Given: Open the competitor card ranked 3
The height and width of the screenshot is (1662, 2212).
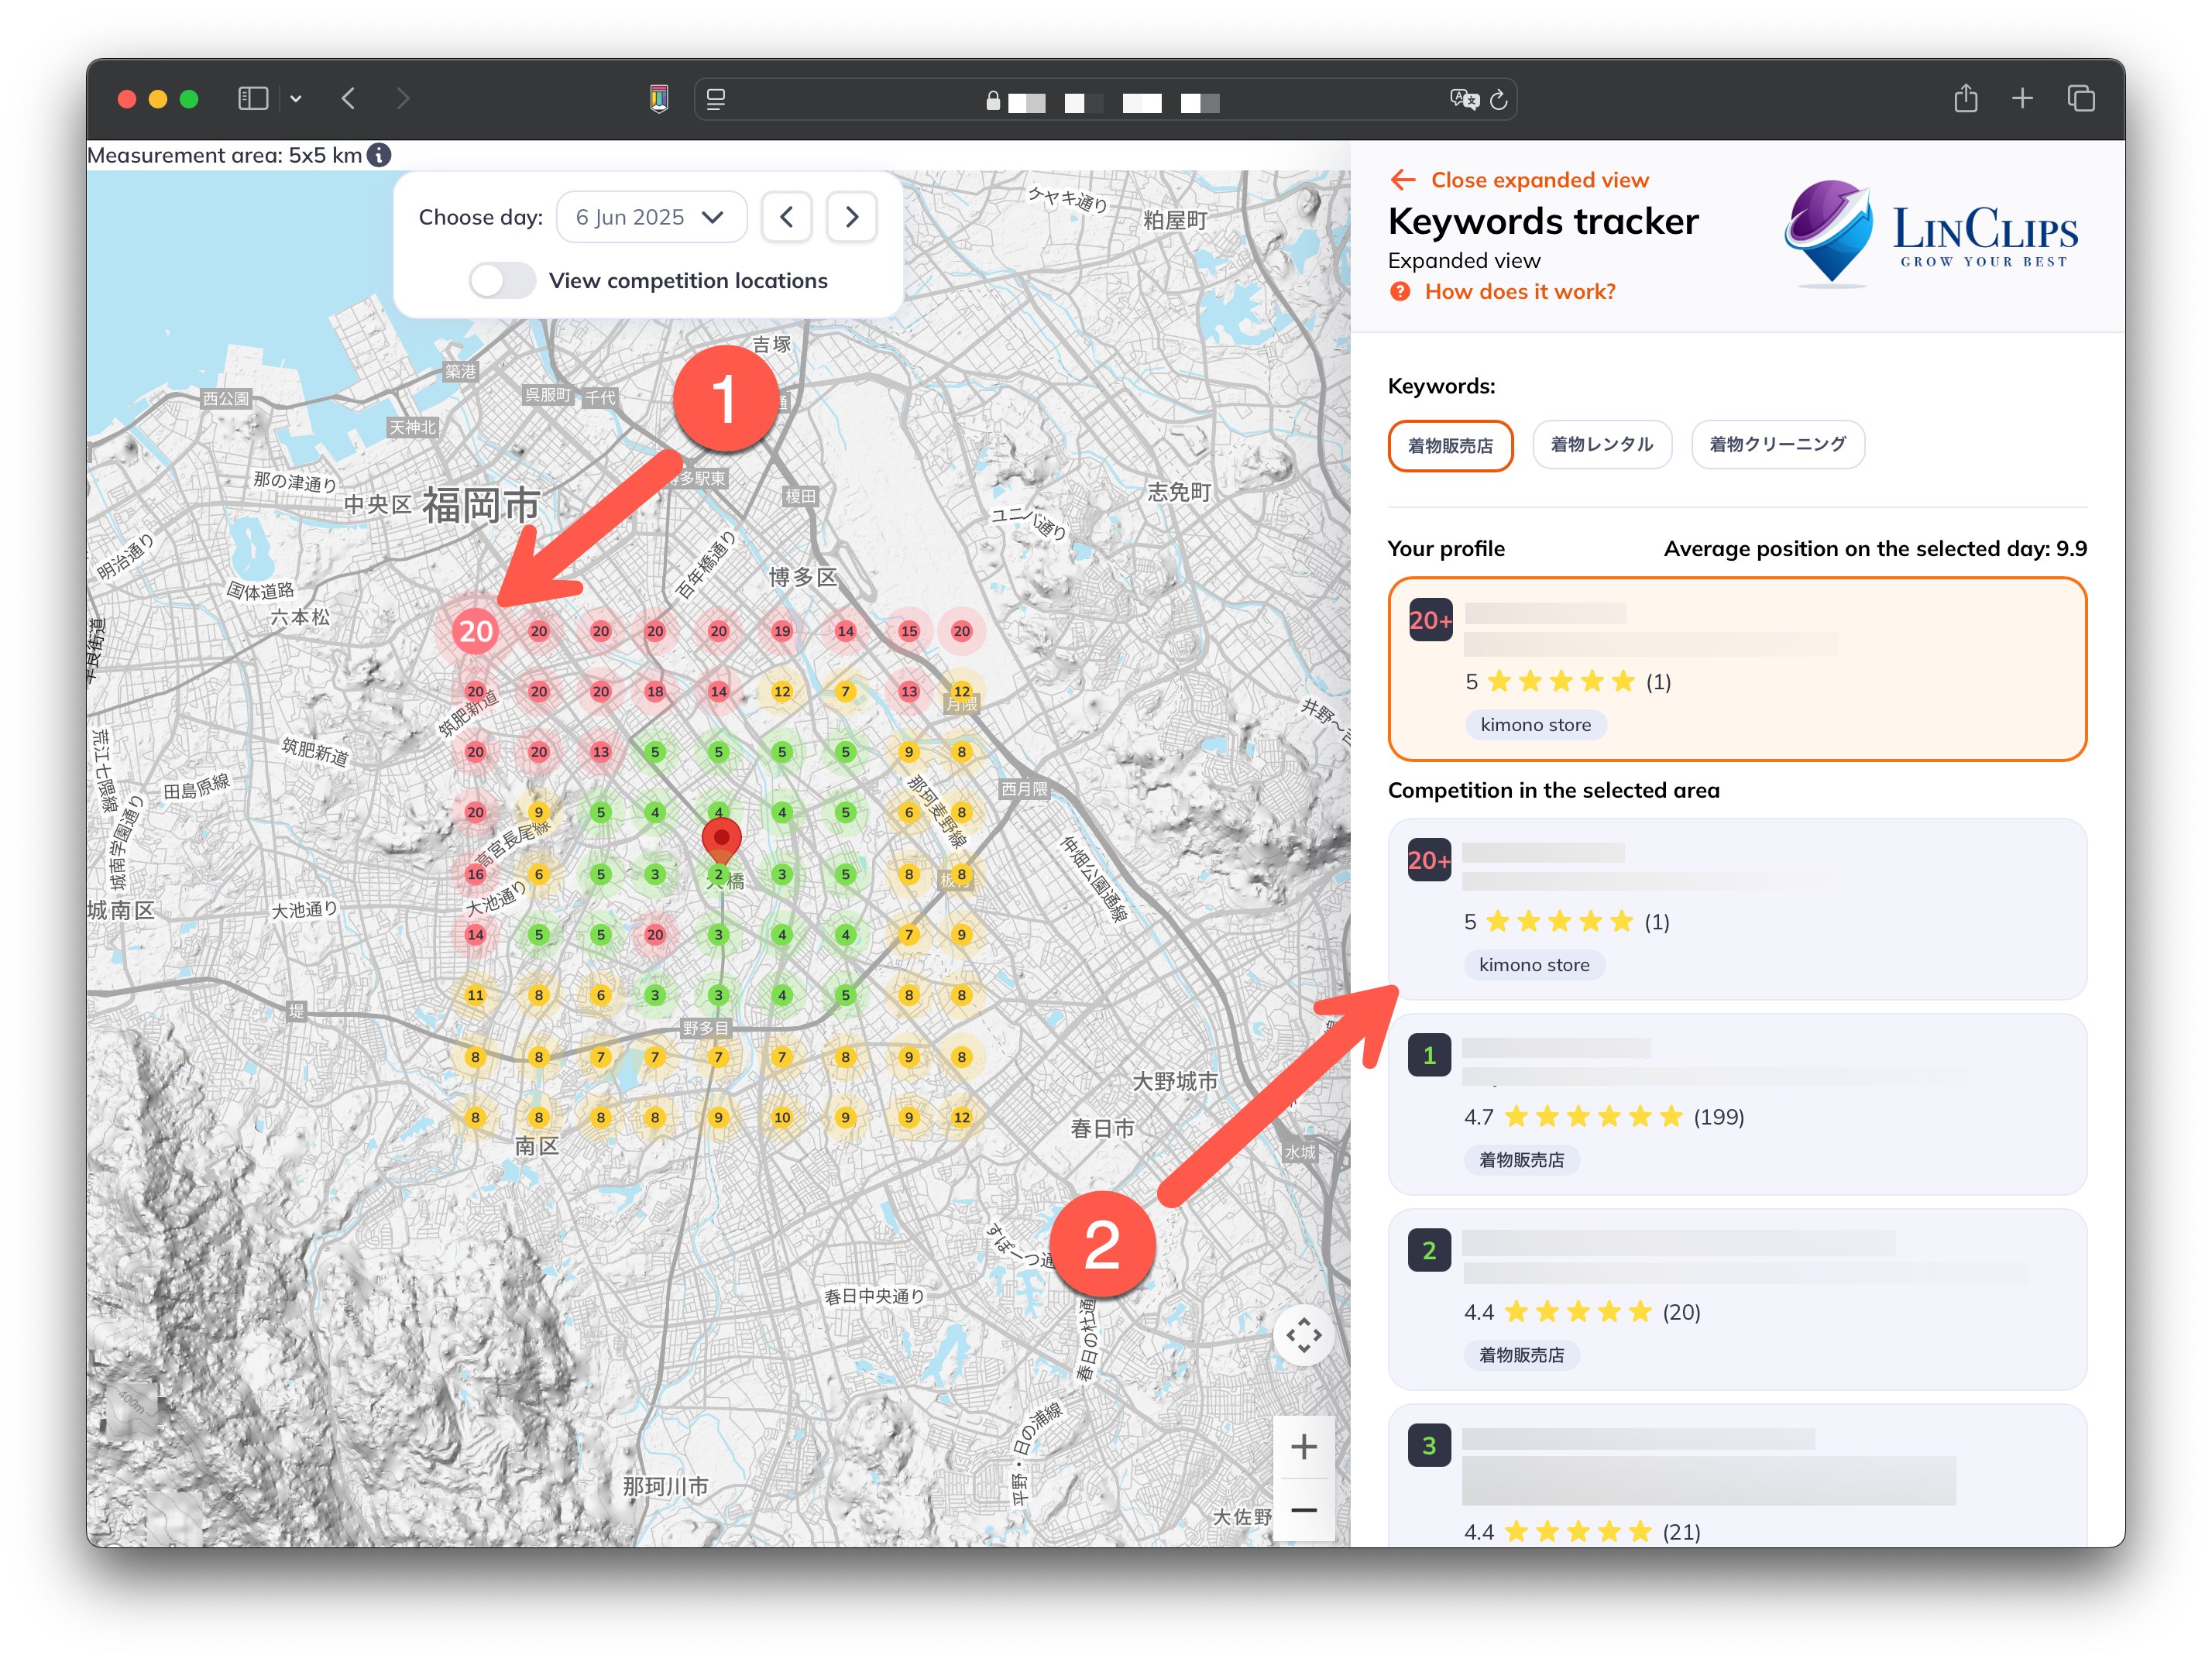Looking at the screenshot, I should (x=1737, y=1476).
